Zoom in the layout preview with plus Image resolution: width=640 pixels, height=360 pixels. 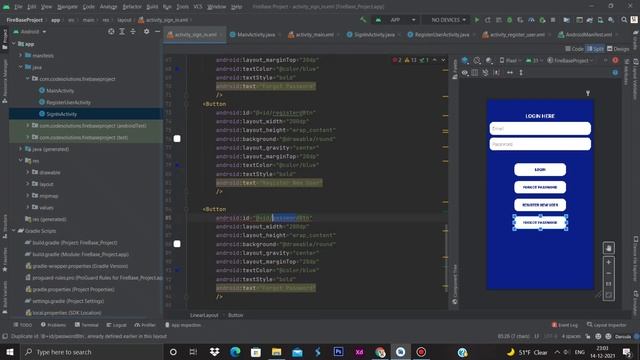[x=608, y=262]
